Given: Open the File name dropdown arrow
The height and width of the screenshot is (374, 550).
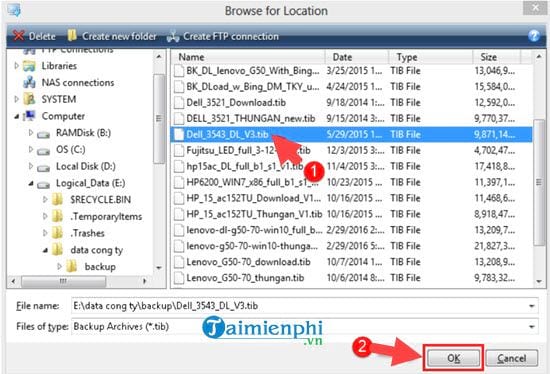Looking at the screenshot, I should [532, 306].
